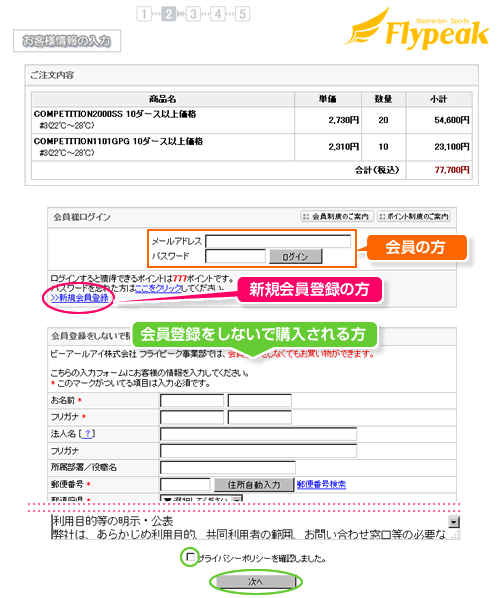Viewport: 500px width, 598px height.
Task: Click the forgotten password ここをクリック link
Action: pos(158,288)
